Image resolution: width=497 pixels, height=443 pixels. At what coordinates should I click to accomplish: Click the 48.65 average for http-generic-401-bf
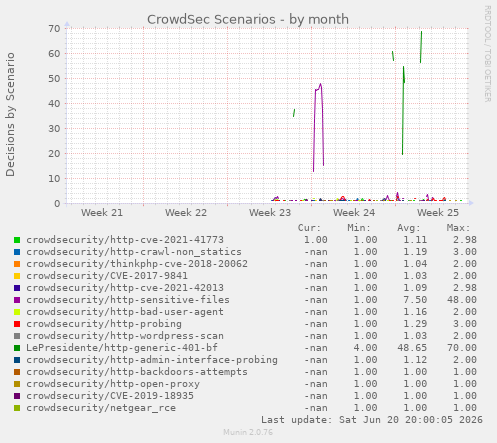(412, 348)
